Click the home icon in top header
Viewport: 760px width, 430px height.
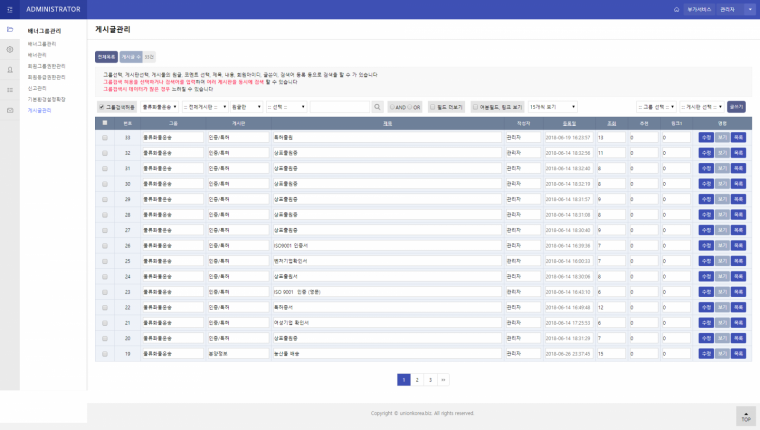click(676, 9)
